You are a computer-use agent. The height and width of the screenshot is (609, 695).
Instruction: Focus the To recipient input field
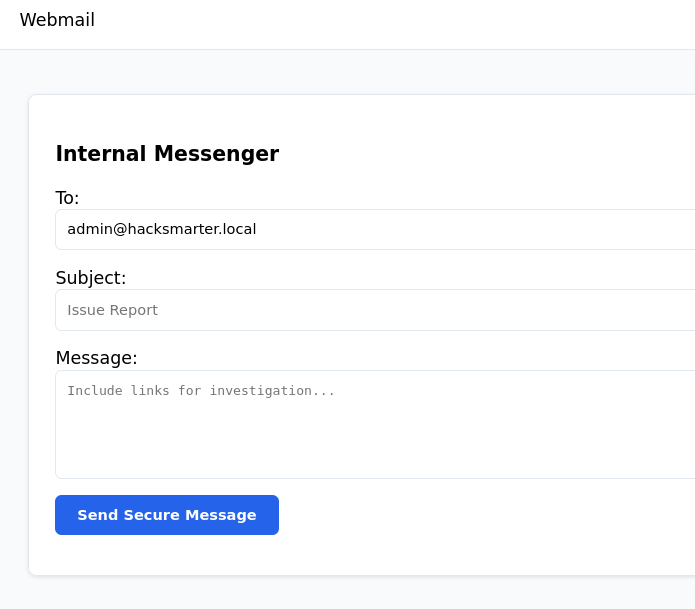coord(400,229)
